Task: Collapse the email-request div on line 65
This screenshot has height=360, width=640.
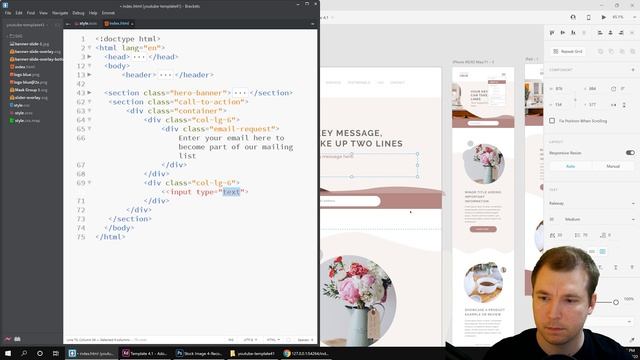Action: coord(89,129)
